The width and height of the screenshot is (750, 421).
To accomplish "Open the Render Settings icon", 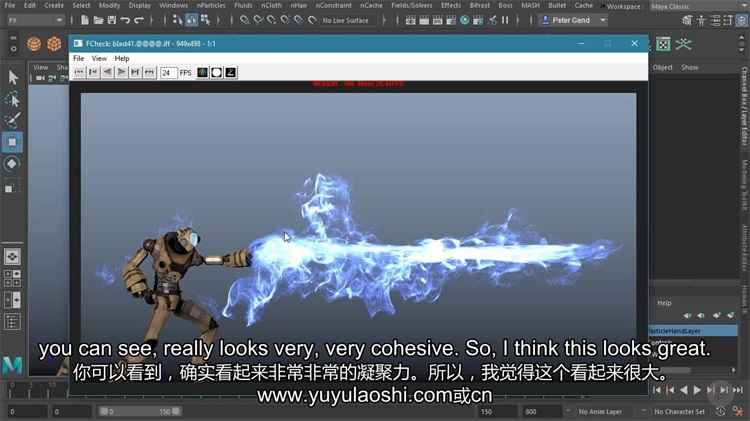I will pyautogui.click(x=451, y=20).
